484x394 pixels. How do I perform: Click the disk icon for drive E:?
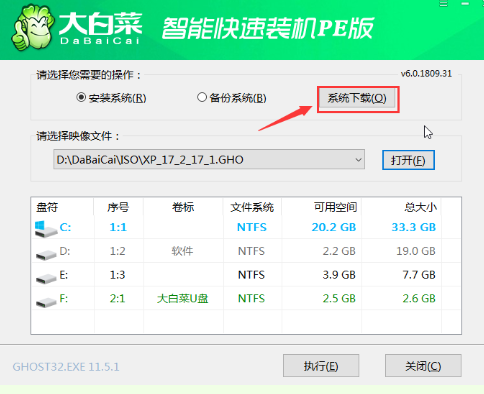[46, 278]
